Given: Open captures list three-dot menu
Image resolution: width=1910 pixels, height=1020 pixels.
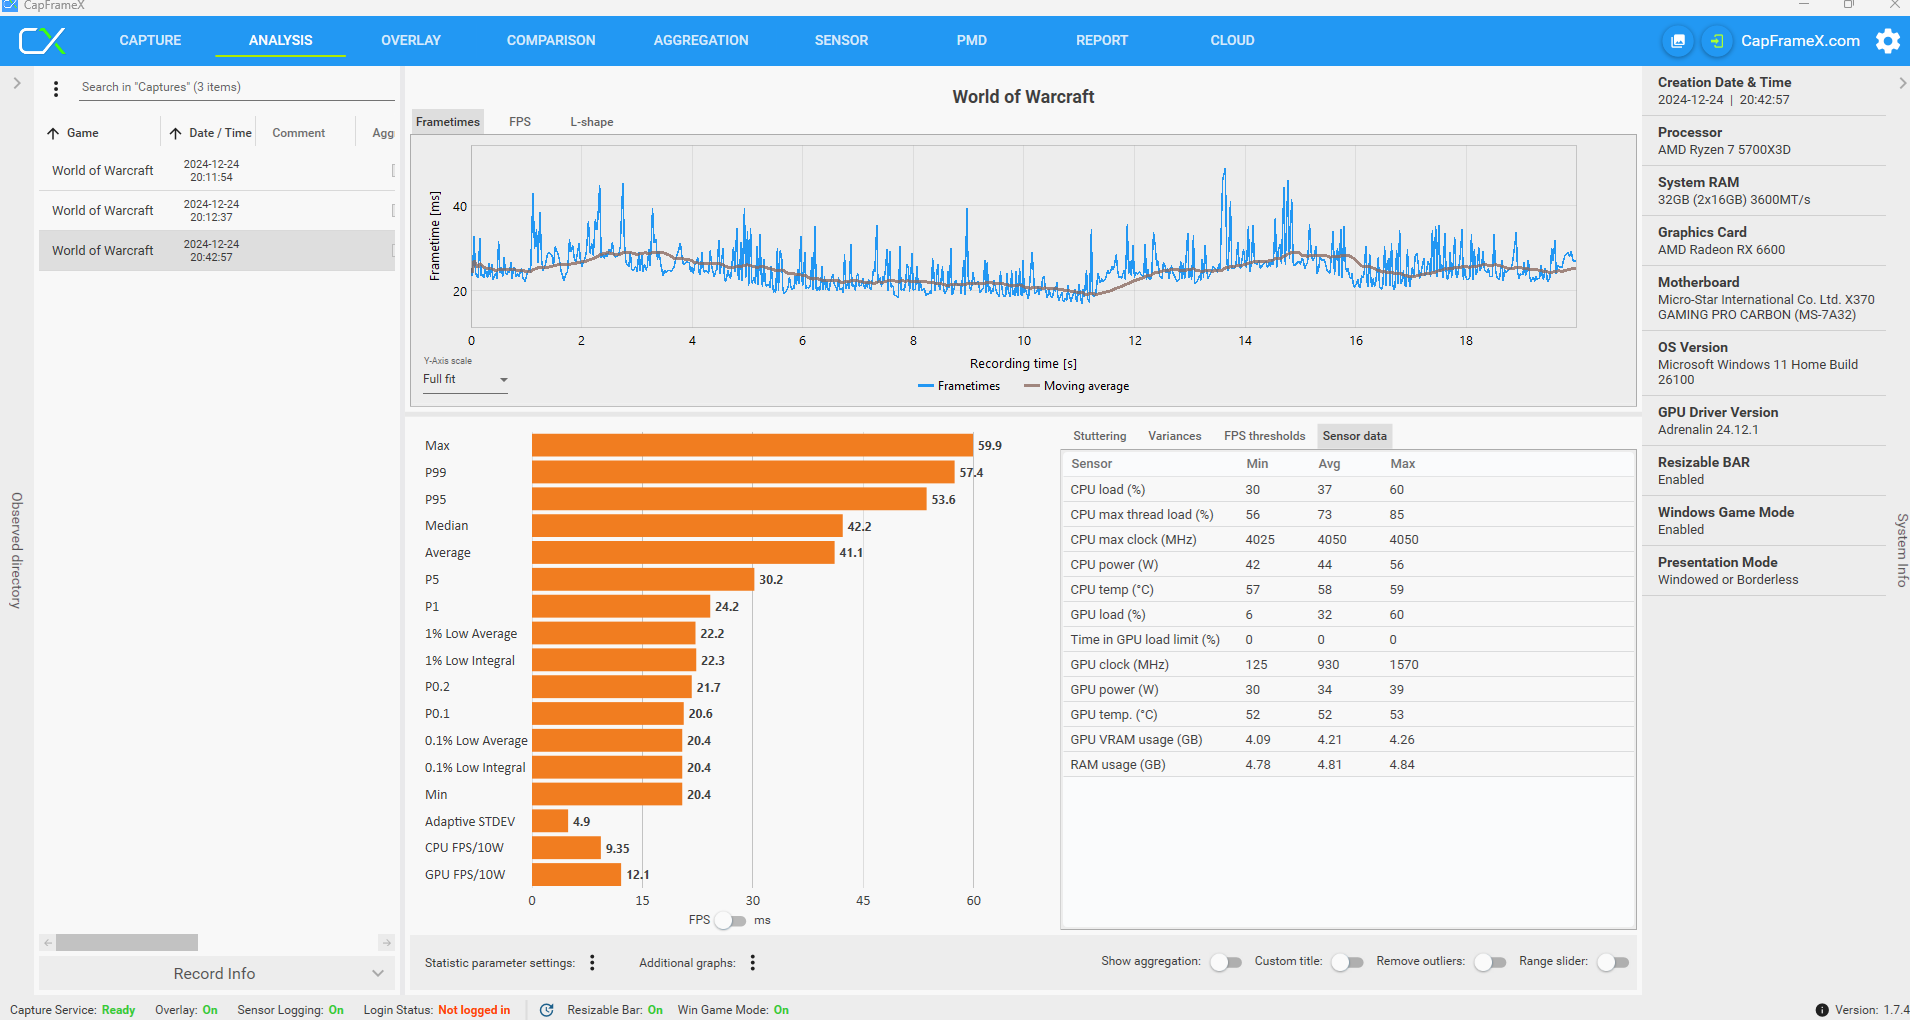Looking at the screenshot, I should 56,88.
